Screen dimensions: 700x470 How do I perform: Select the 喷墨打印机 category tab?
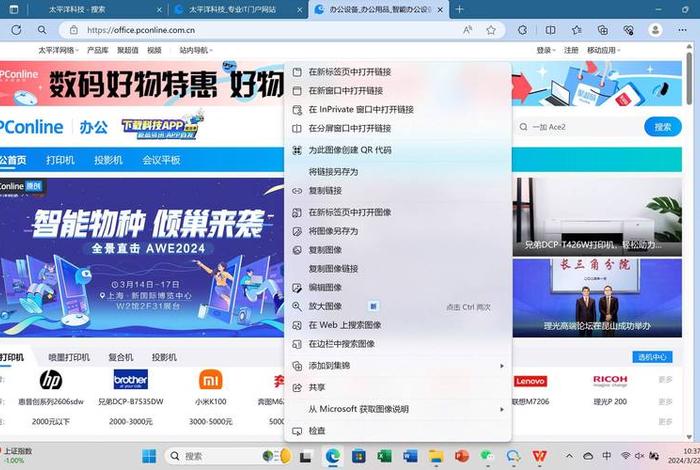tap(69, 357)
